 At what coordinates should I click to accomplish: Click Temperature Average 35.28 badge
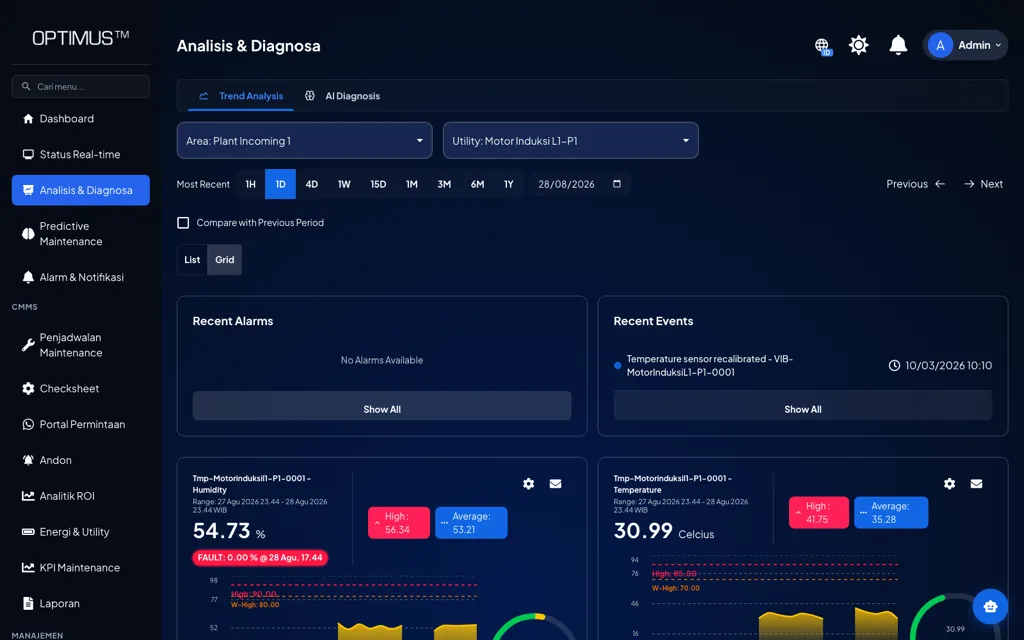pos(891,513)
